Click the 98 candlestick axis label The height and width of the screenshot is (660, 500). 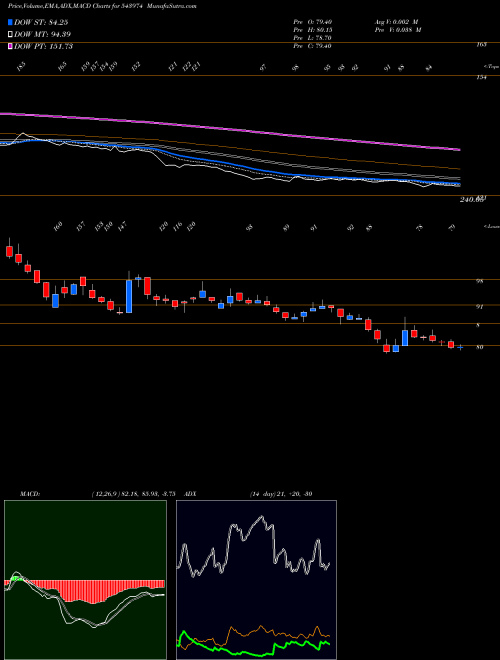point(479,281)
